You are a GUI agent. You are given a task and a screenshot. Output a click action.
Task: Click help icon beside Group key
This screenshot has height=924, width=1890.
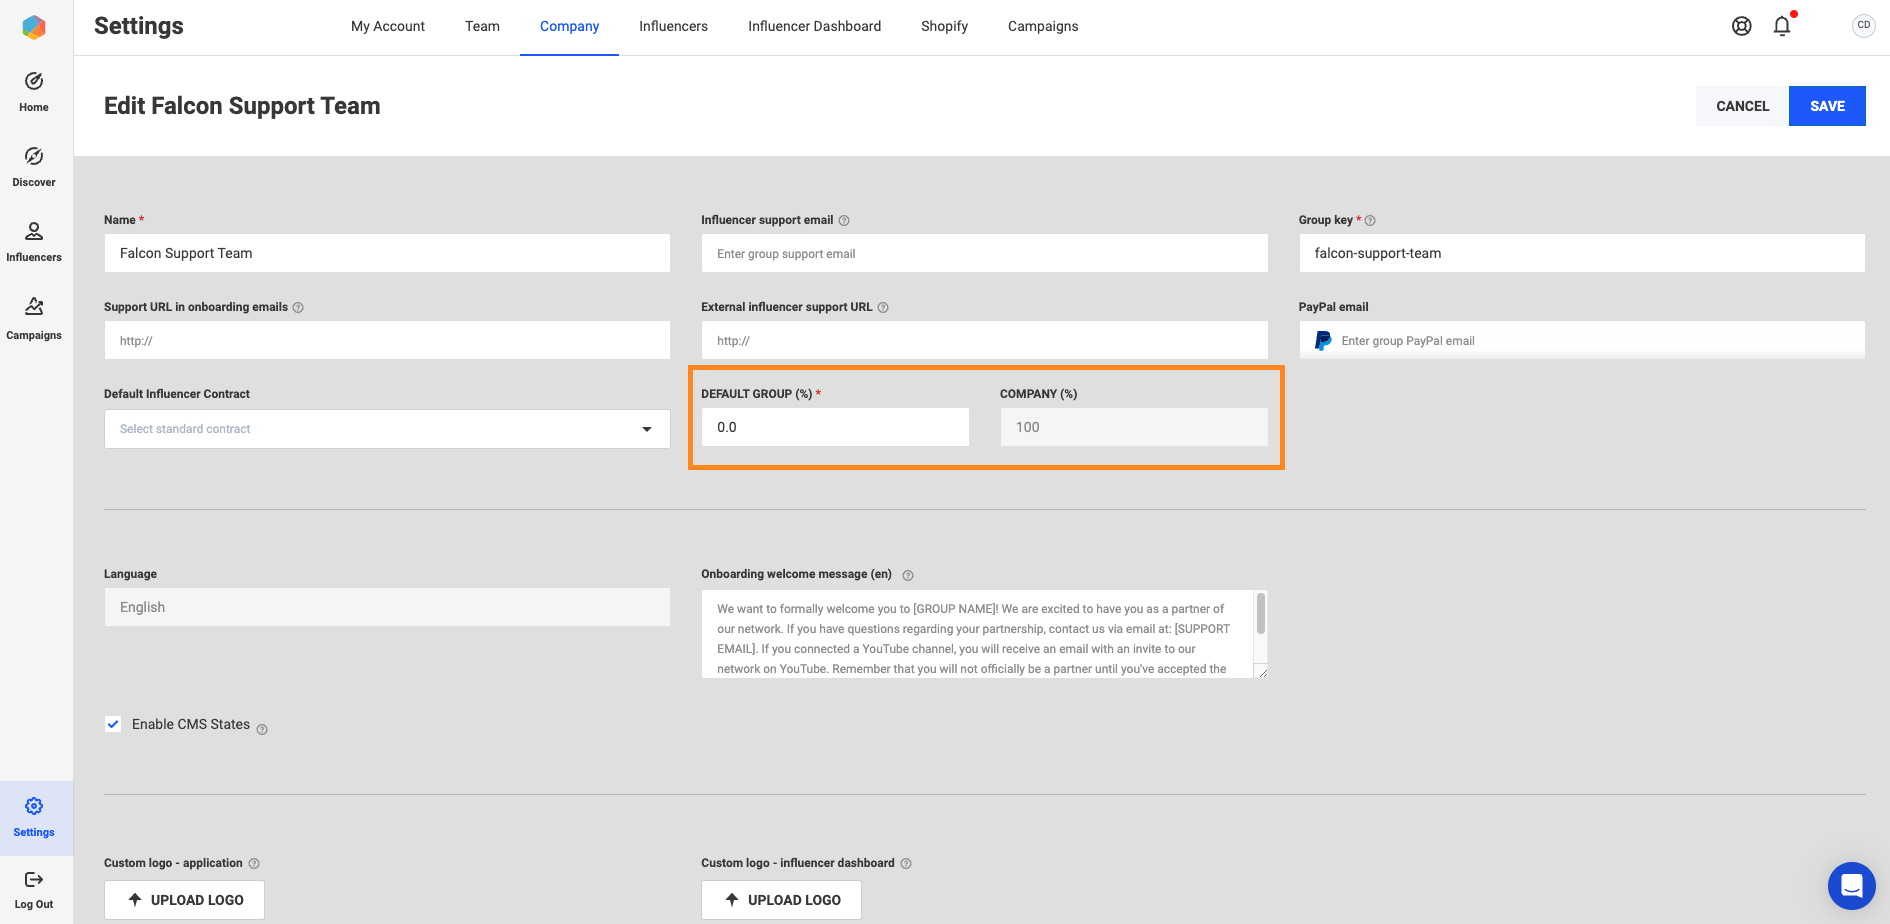1370,221
